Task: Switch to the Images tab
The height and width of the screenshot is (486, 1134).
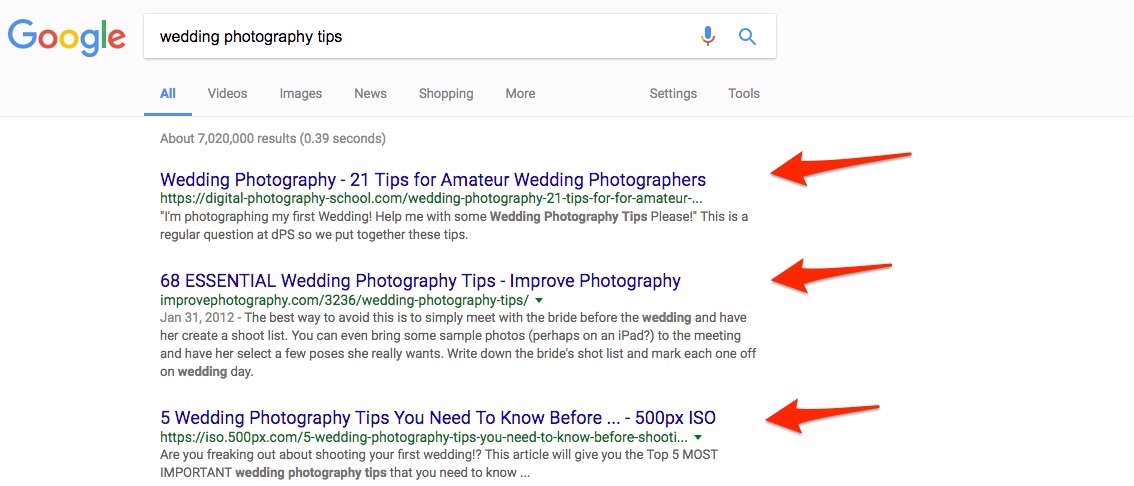Action: coord(301,93)
